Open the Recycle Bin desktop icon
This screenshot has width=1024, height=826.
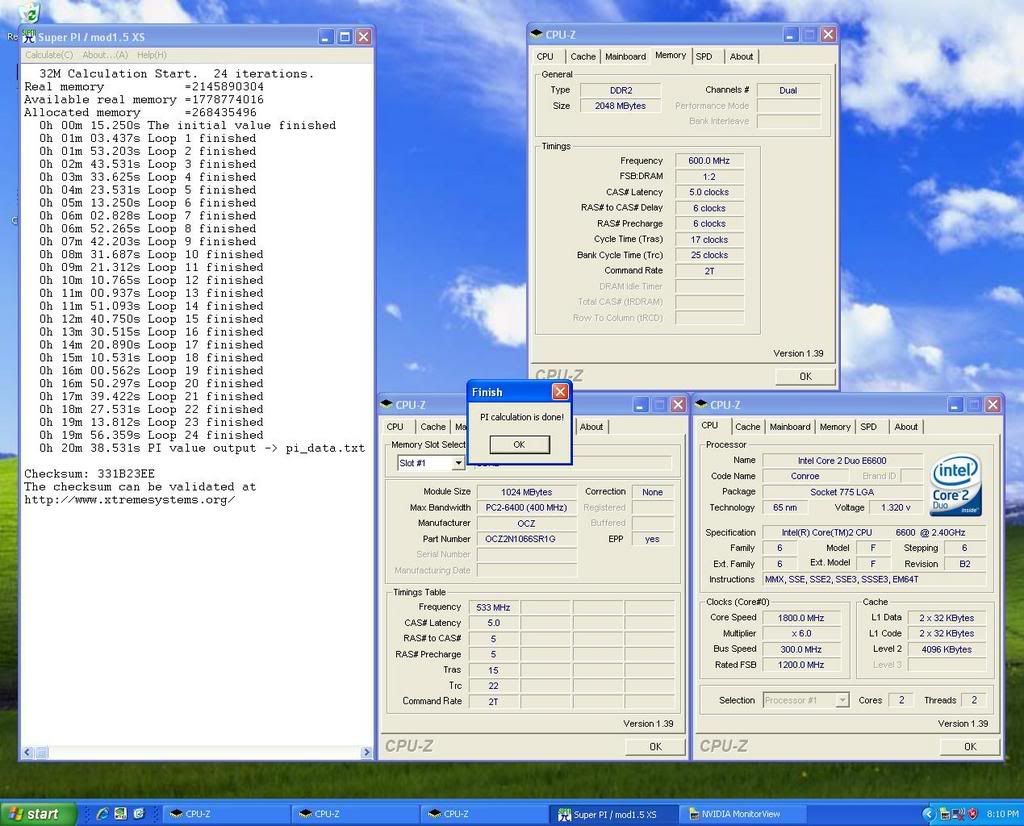pos(29,12)
